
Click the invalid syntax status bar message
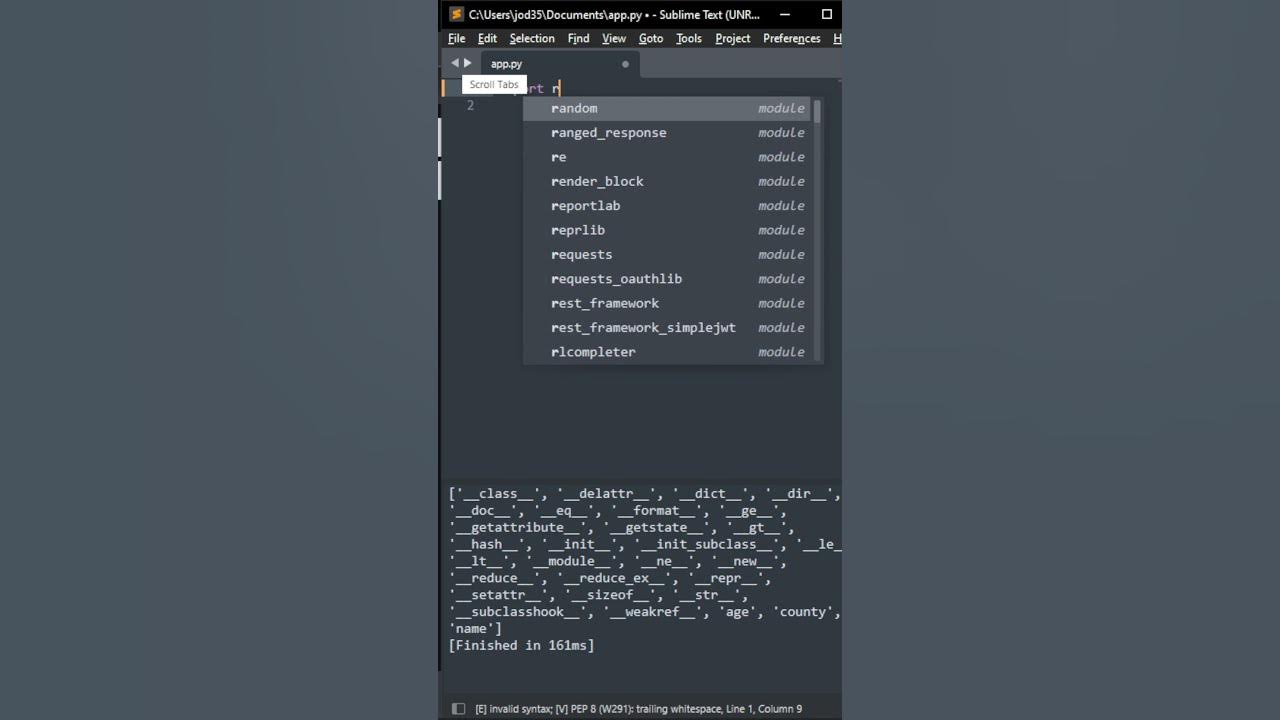[639, 709]
